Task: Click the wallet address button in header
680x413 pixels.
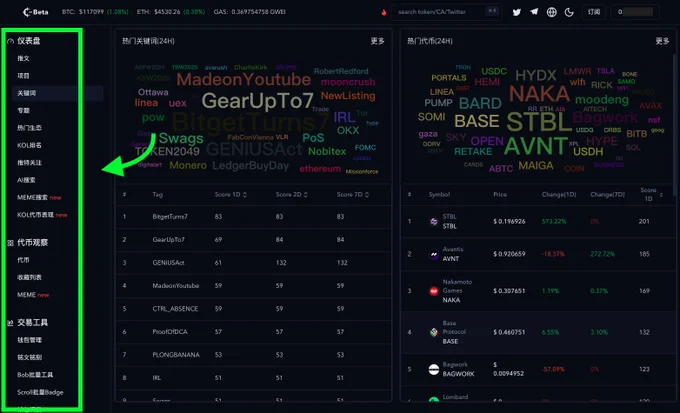Action: coord(635,12)
